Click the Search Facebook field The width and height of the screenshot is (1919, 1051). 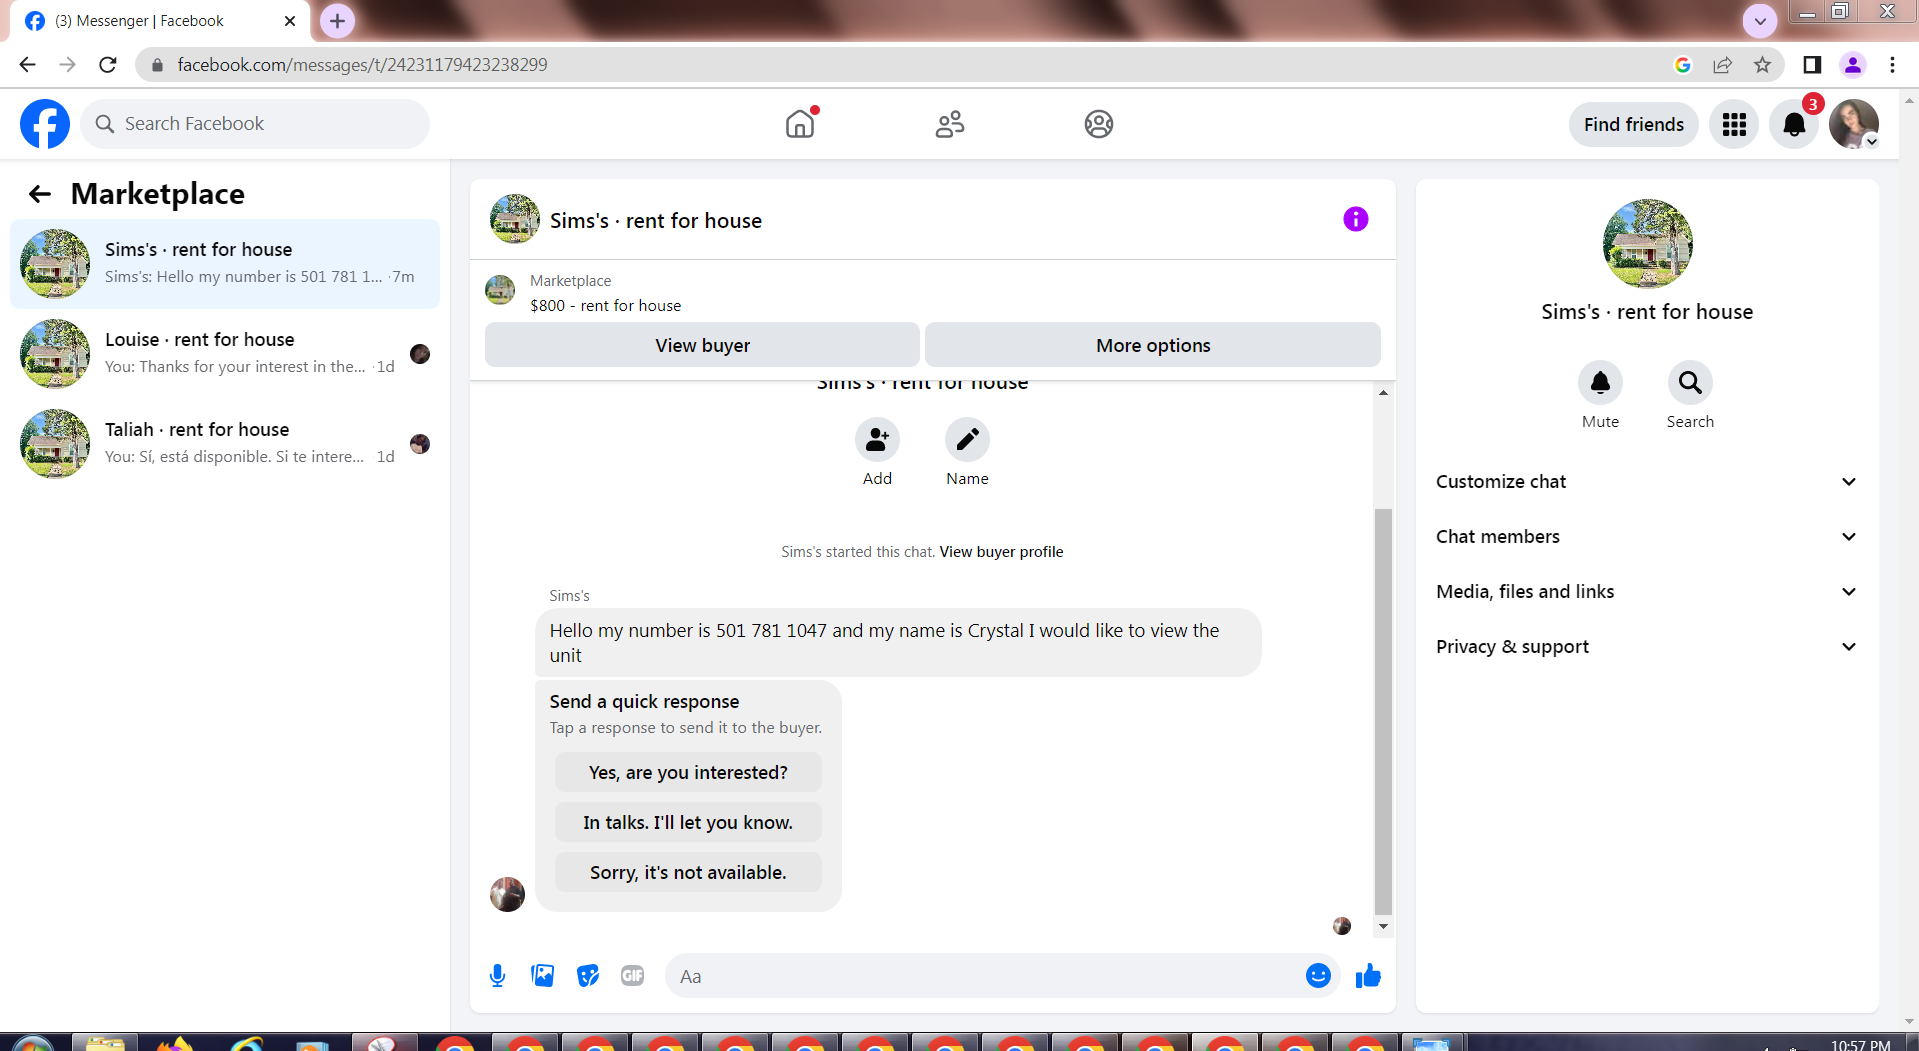255,124
